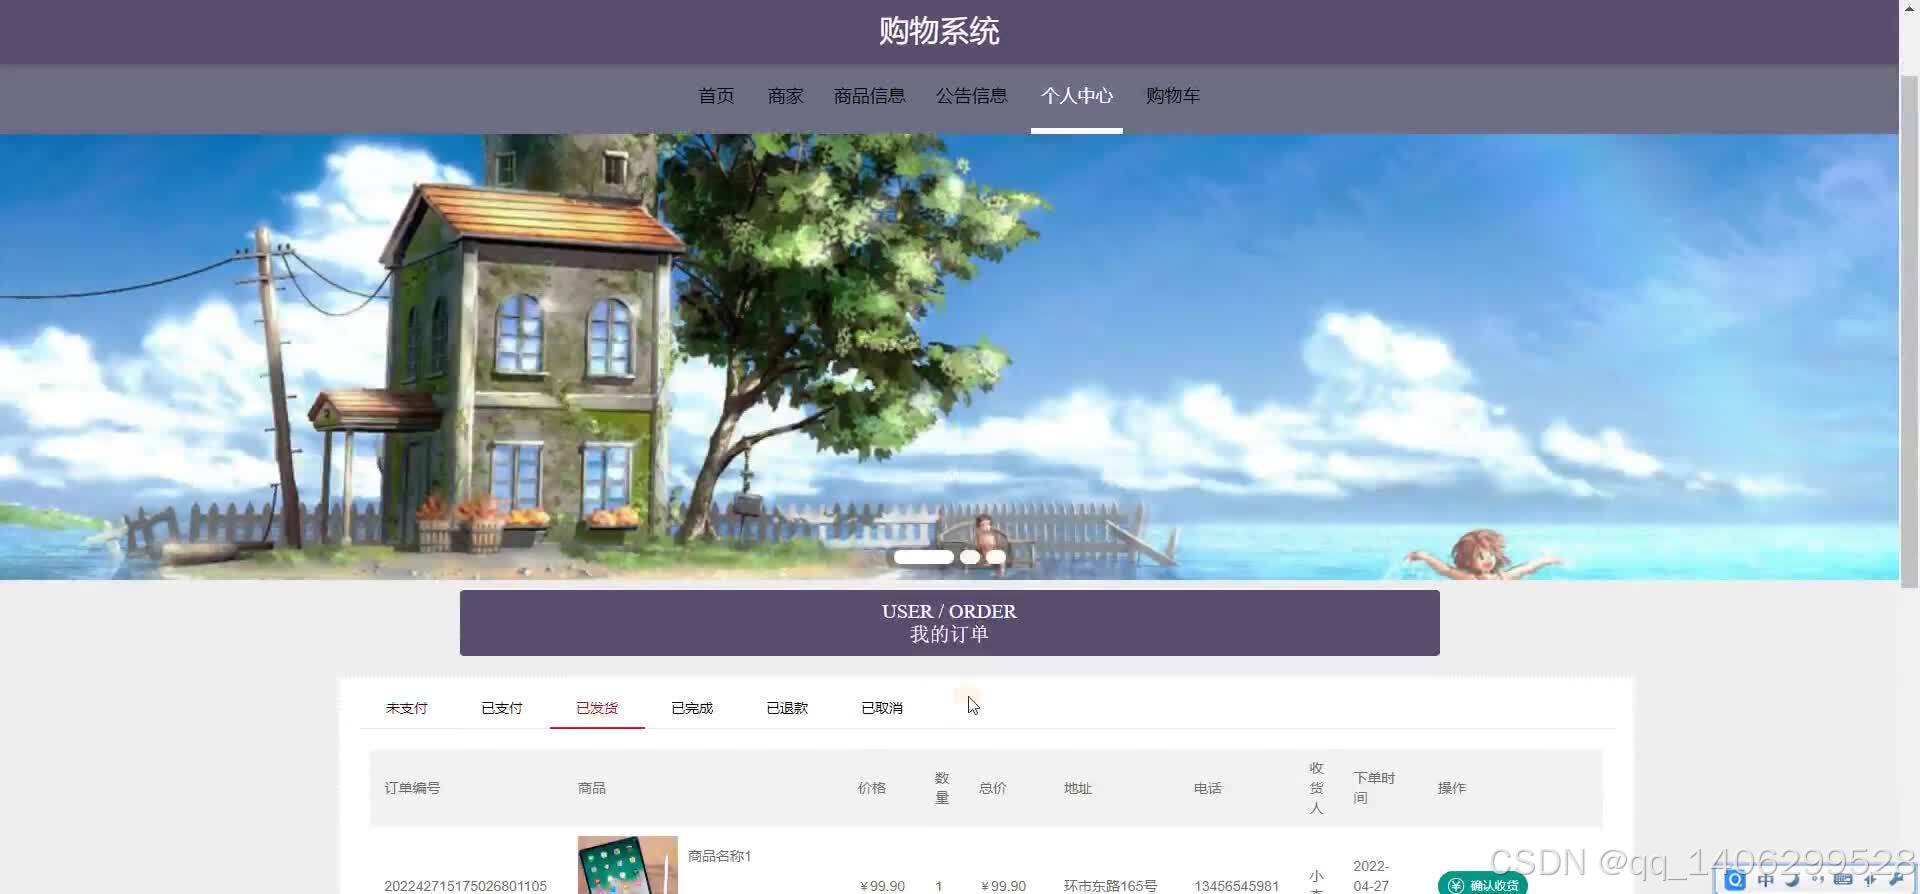Open the IME wrench settings icon
The width and height of the screenshot is (1920, 894).
coord(1896,880)
